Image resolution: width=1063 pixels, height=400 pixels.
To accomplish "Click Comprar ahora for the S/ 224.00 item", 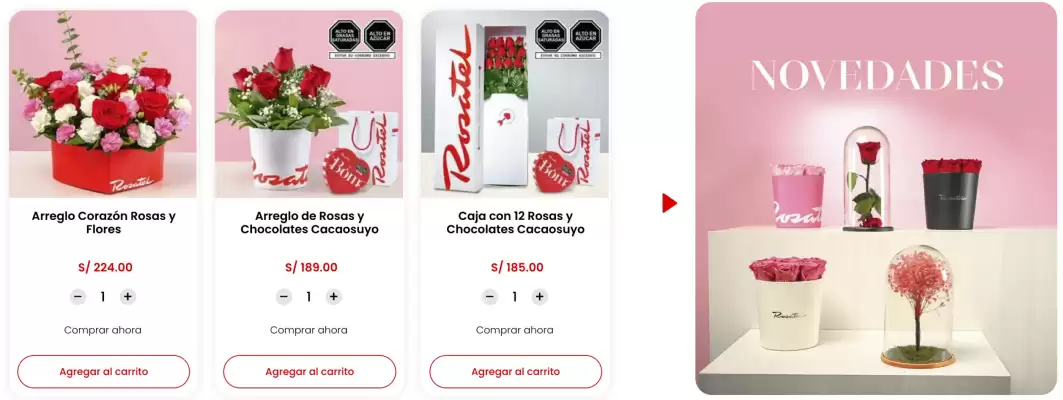I will pyautogui.click(x=103, y=330).
